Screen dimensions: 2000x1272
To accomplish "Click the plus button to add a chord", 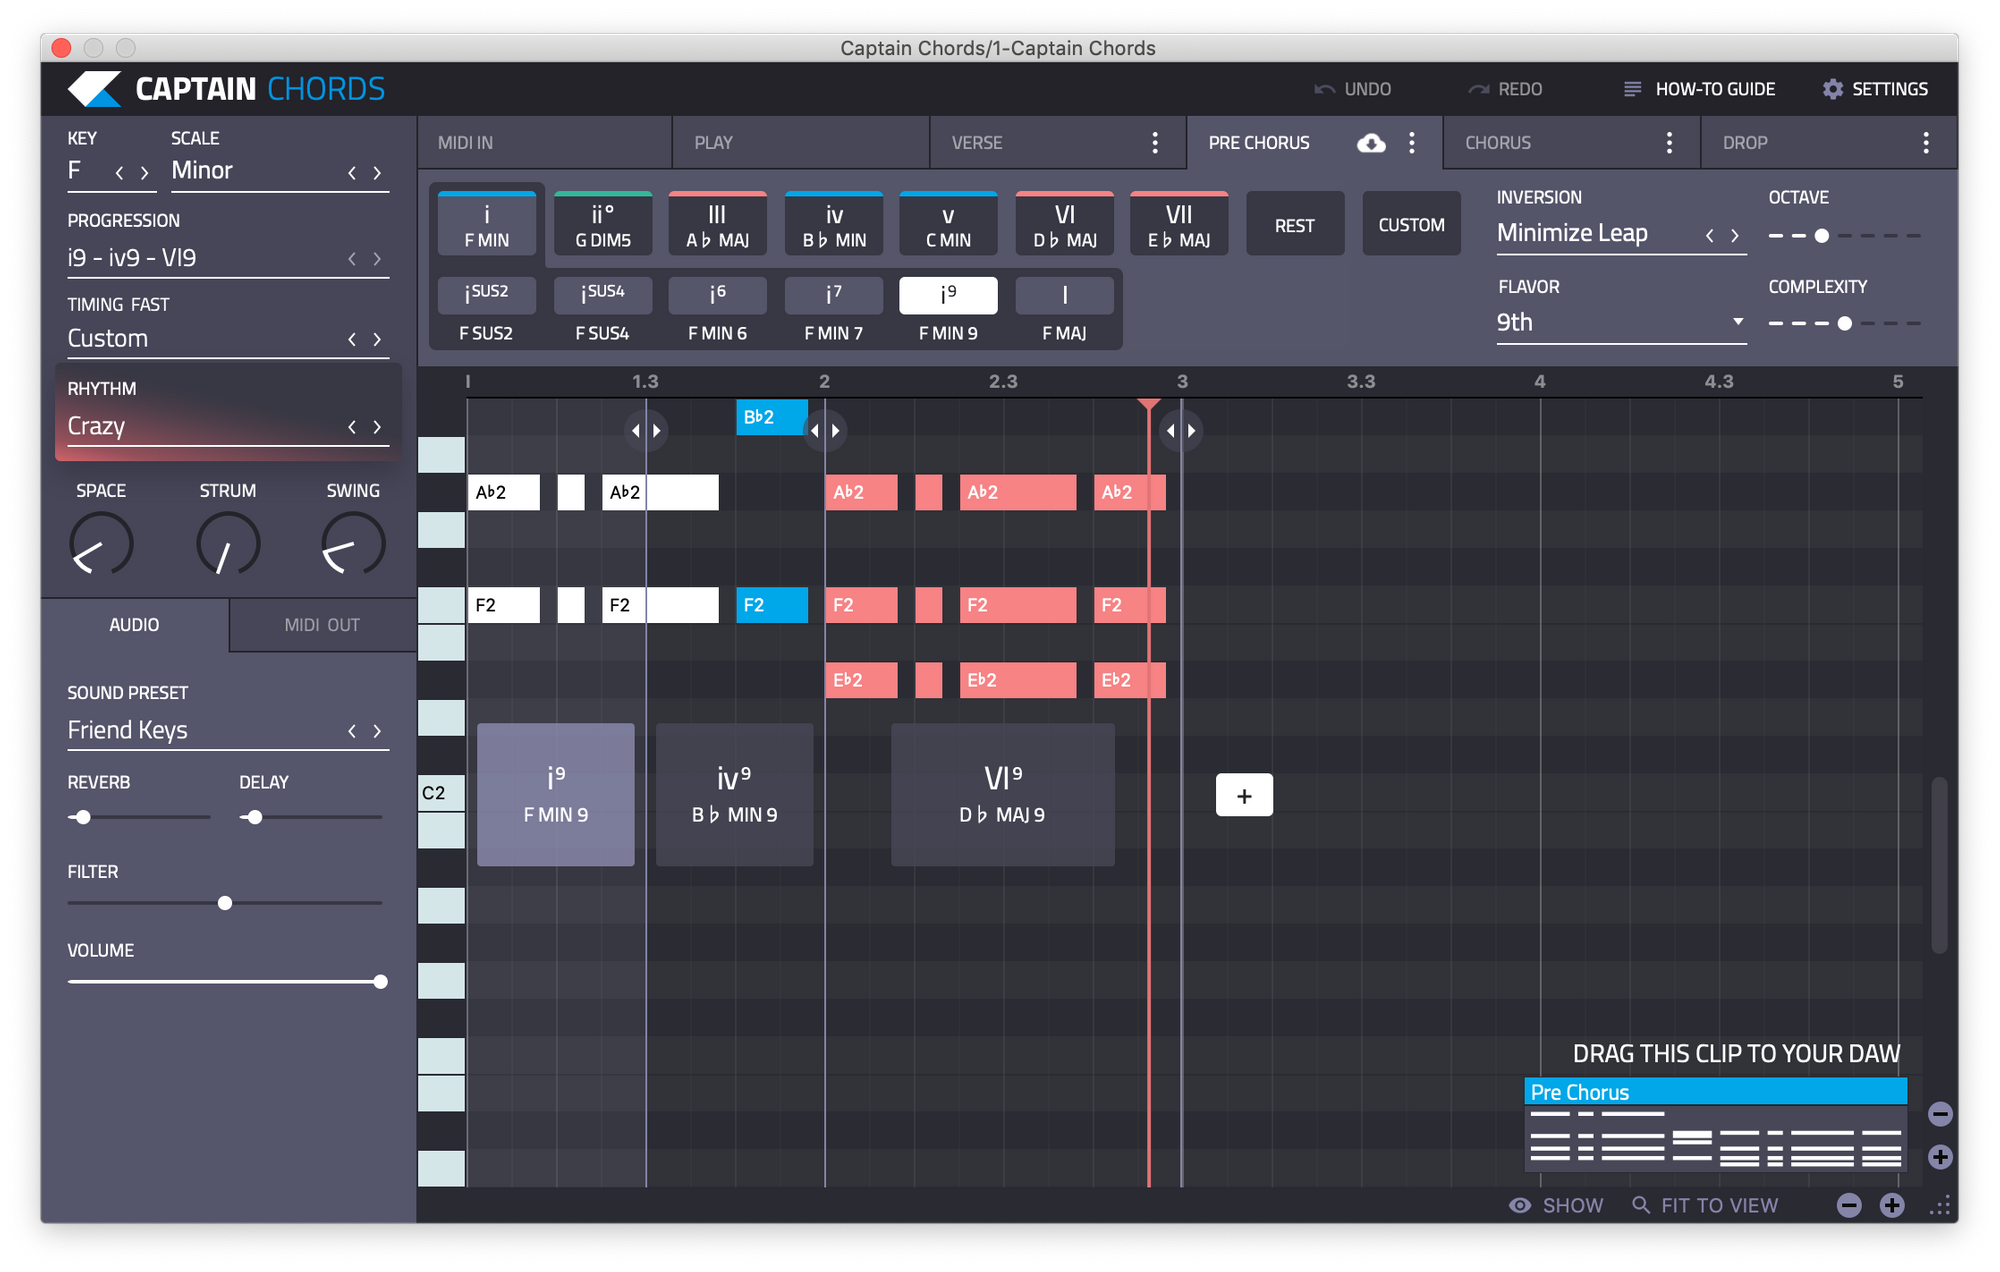I will (1244, 795).
